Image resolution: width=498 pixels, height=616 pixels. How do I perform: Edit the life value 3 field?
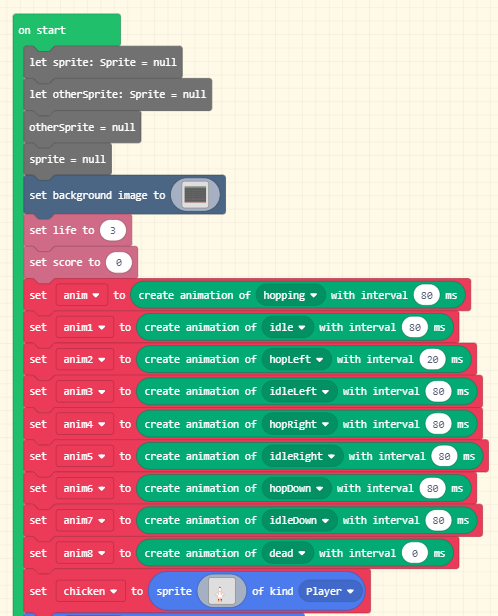[113, 230]
